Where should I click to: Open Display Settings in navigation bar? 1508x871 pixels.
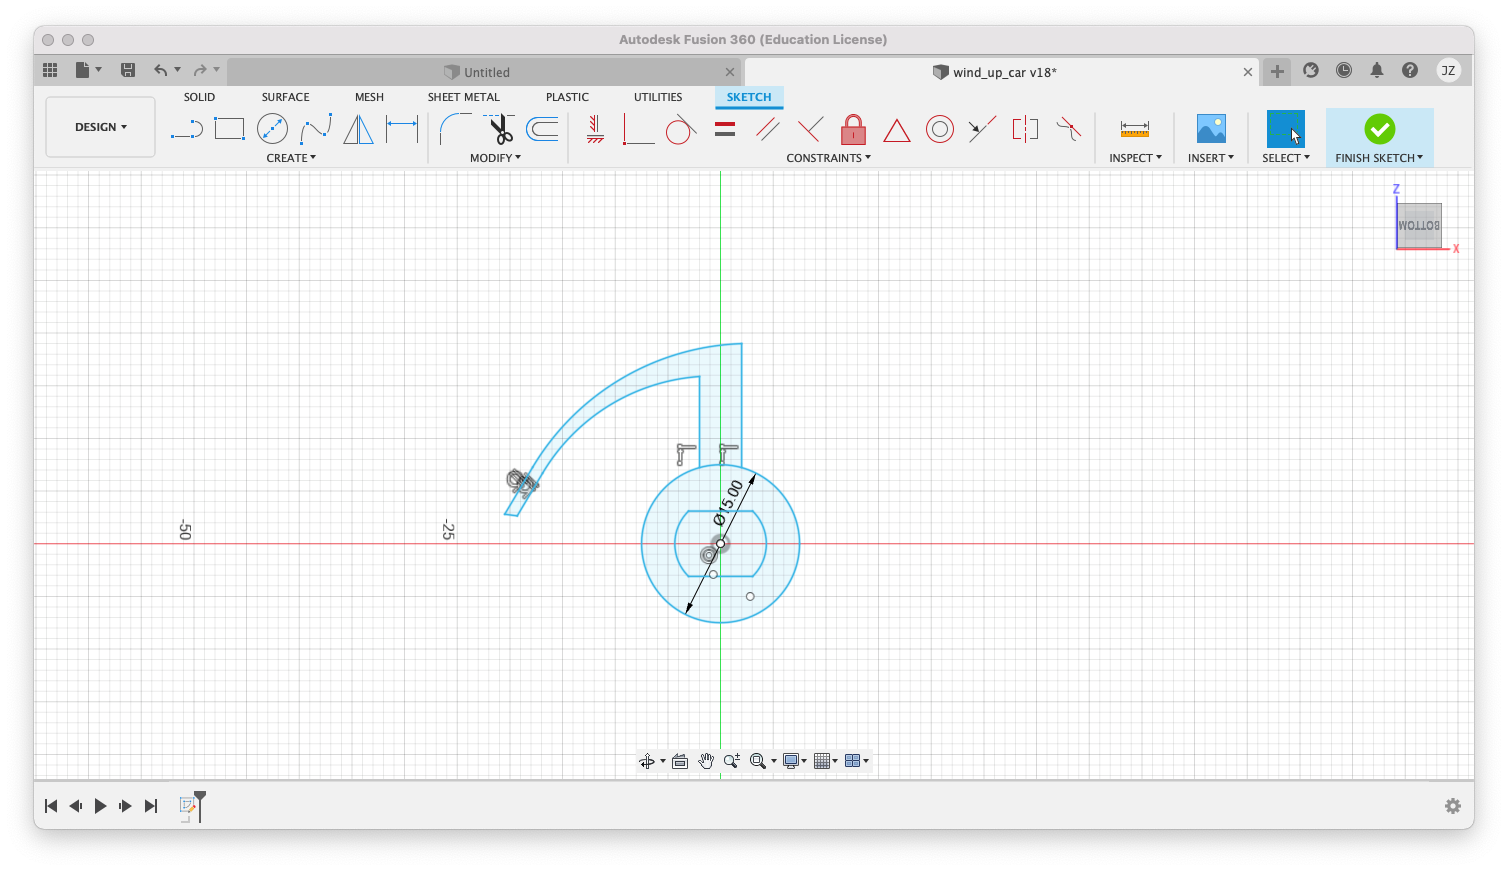[795, 761]
